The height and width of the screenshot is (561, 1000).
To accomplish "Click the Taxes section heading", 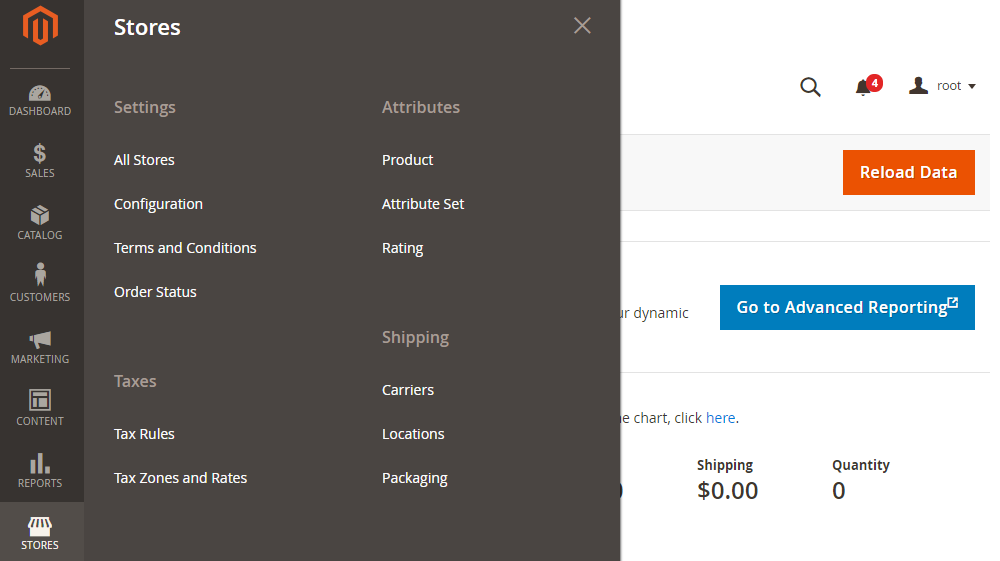I will click(x=135, y=381).
